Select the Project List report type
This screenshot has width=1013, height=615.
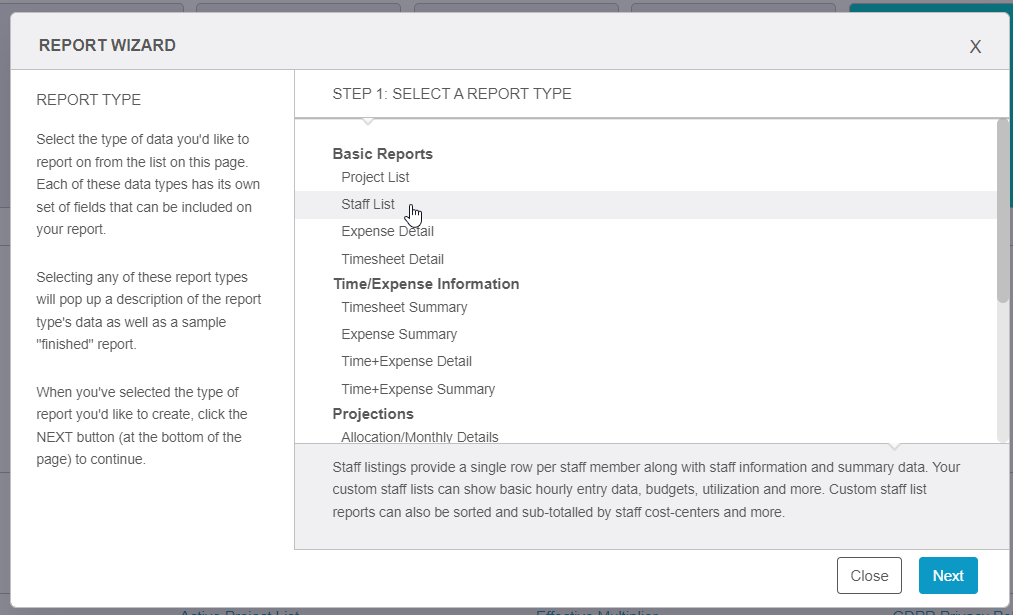[375, 177]
